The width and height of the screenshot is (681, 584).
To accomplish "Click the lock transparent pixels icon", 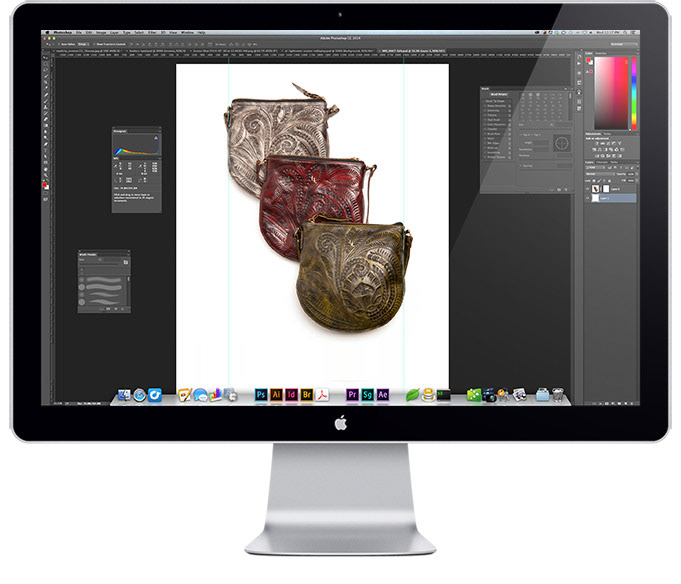I will click(594, 181).
